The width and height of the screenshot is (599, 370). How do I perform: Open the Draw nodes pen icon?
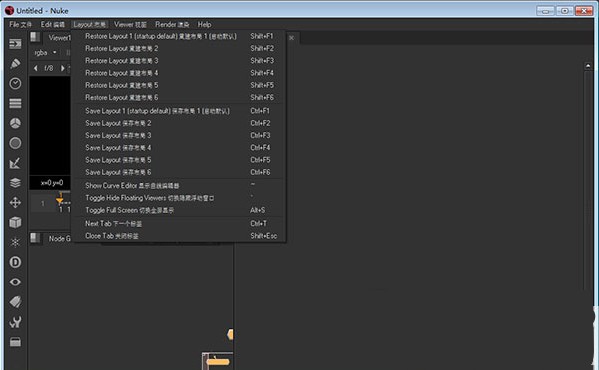(x=15, y=63)
